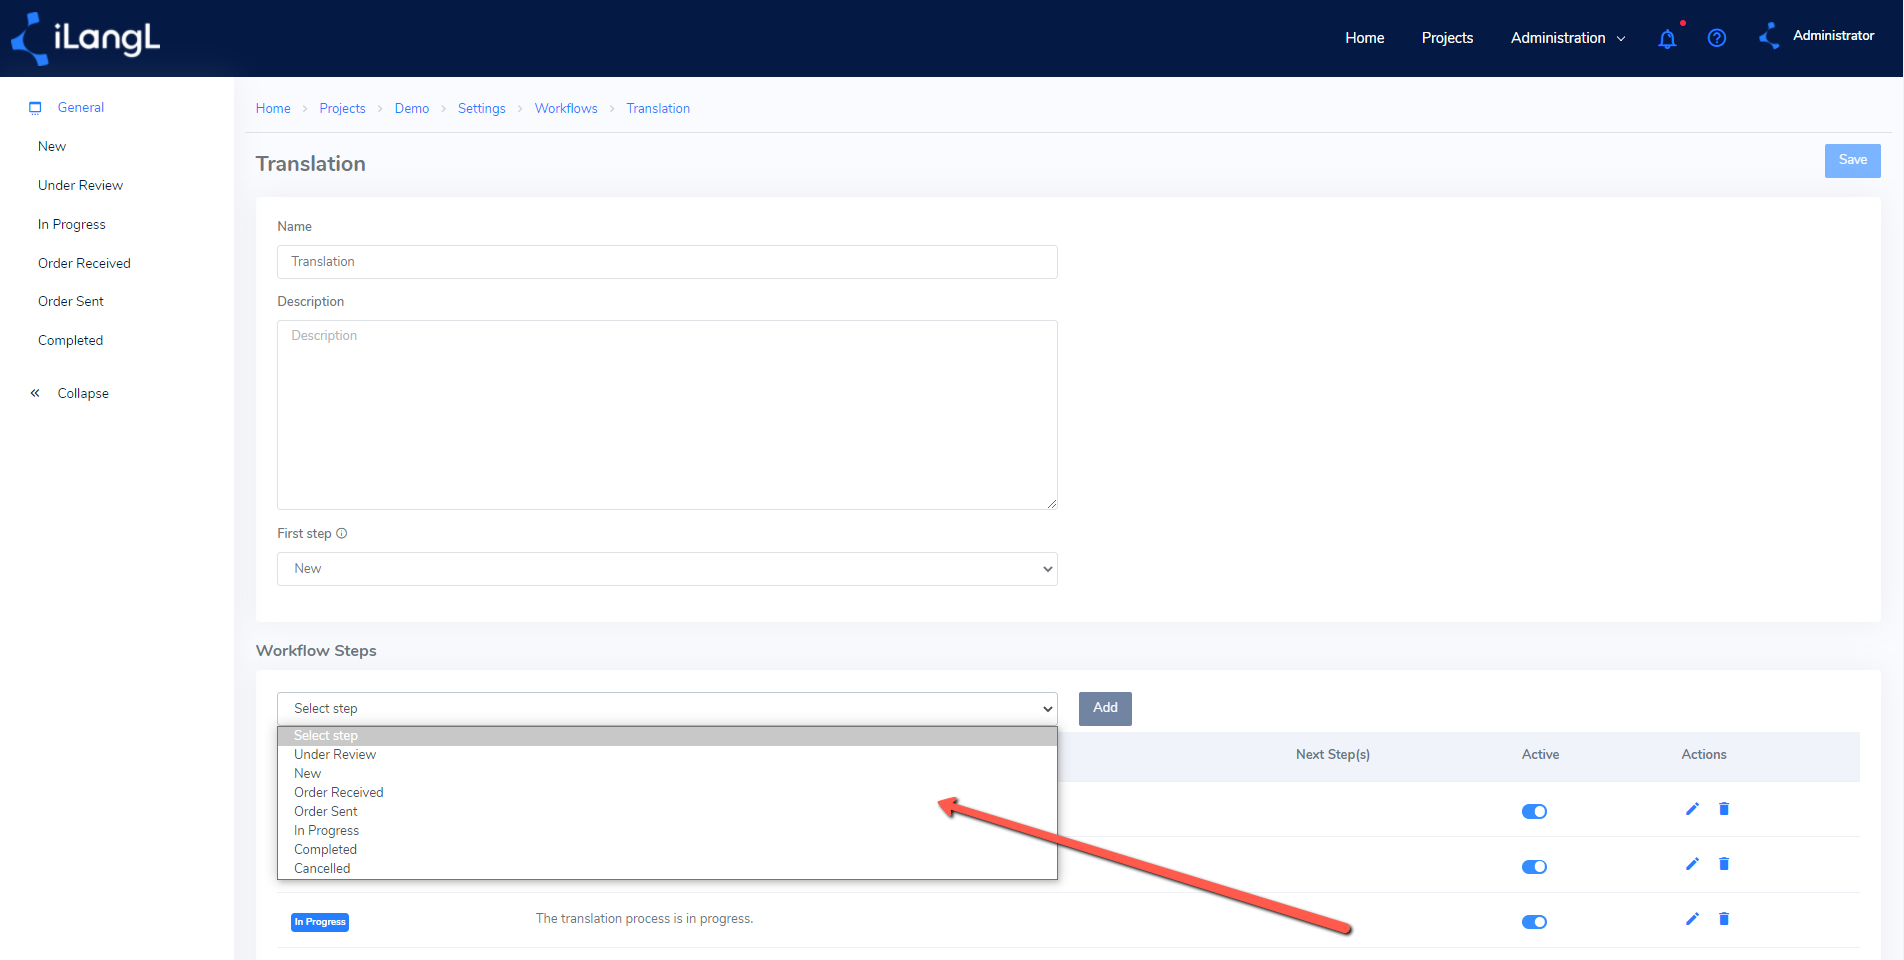Click Settings breadcrumb link
The width and height of the screenshot is (1904, 960).
pos(482,109)
